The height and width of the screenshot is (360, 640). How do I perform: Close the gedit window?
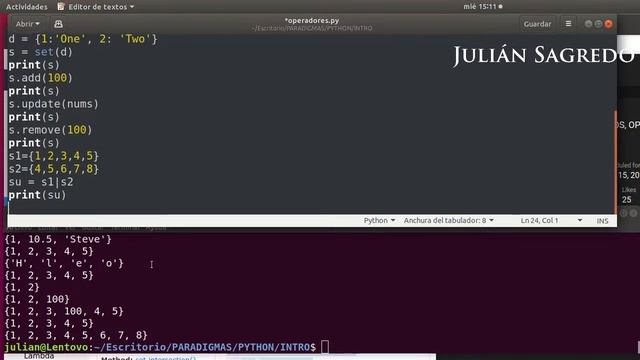[609, 24]
